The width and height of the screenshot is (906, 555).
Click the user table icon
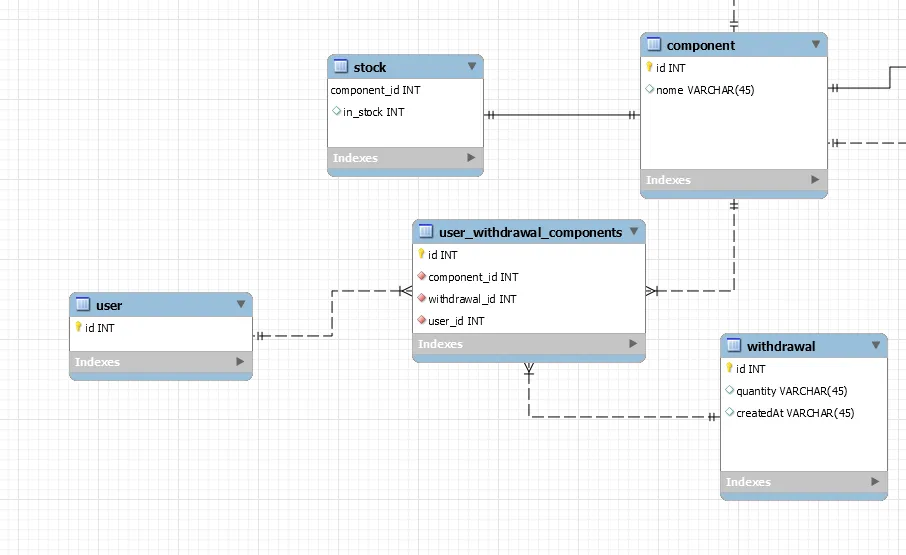83,304
